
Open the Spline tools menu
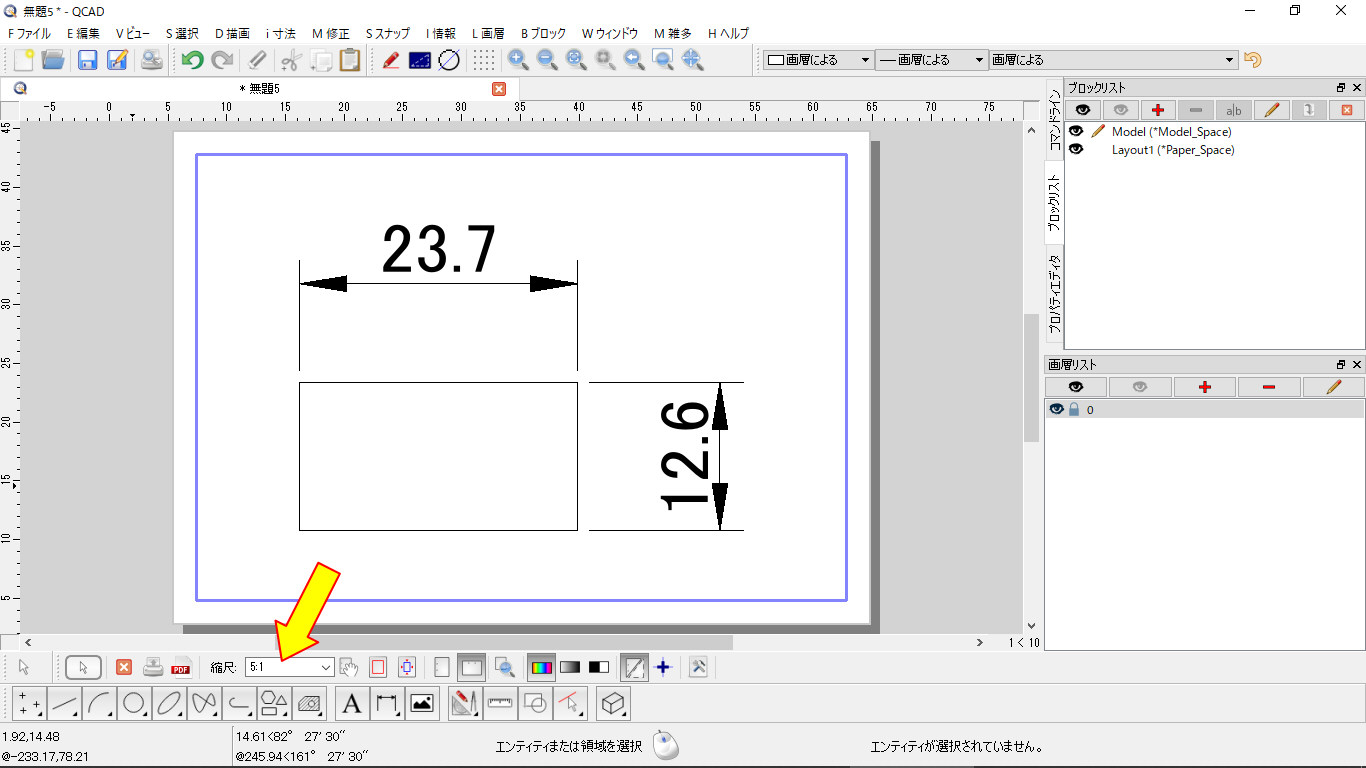[204, 704]
